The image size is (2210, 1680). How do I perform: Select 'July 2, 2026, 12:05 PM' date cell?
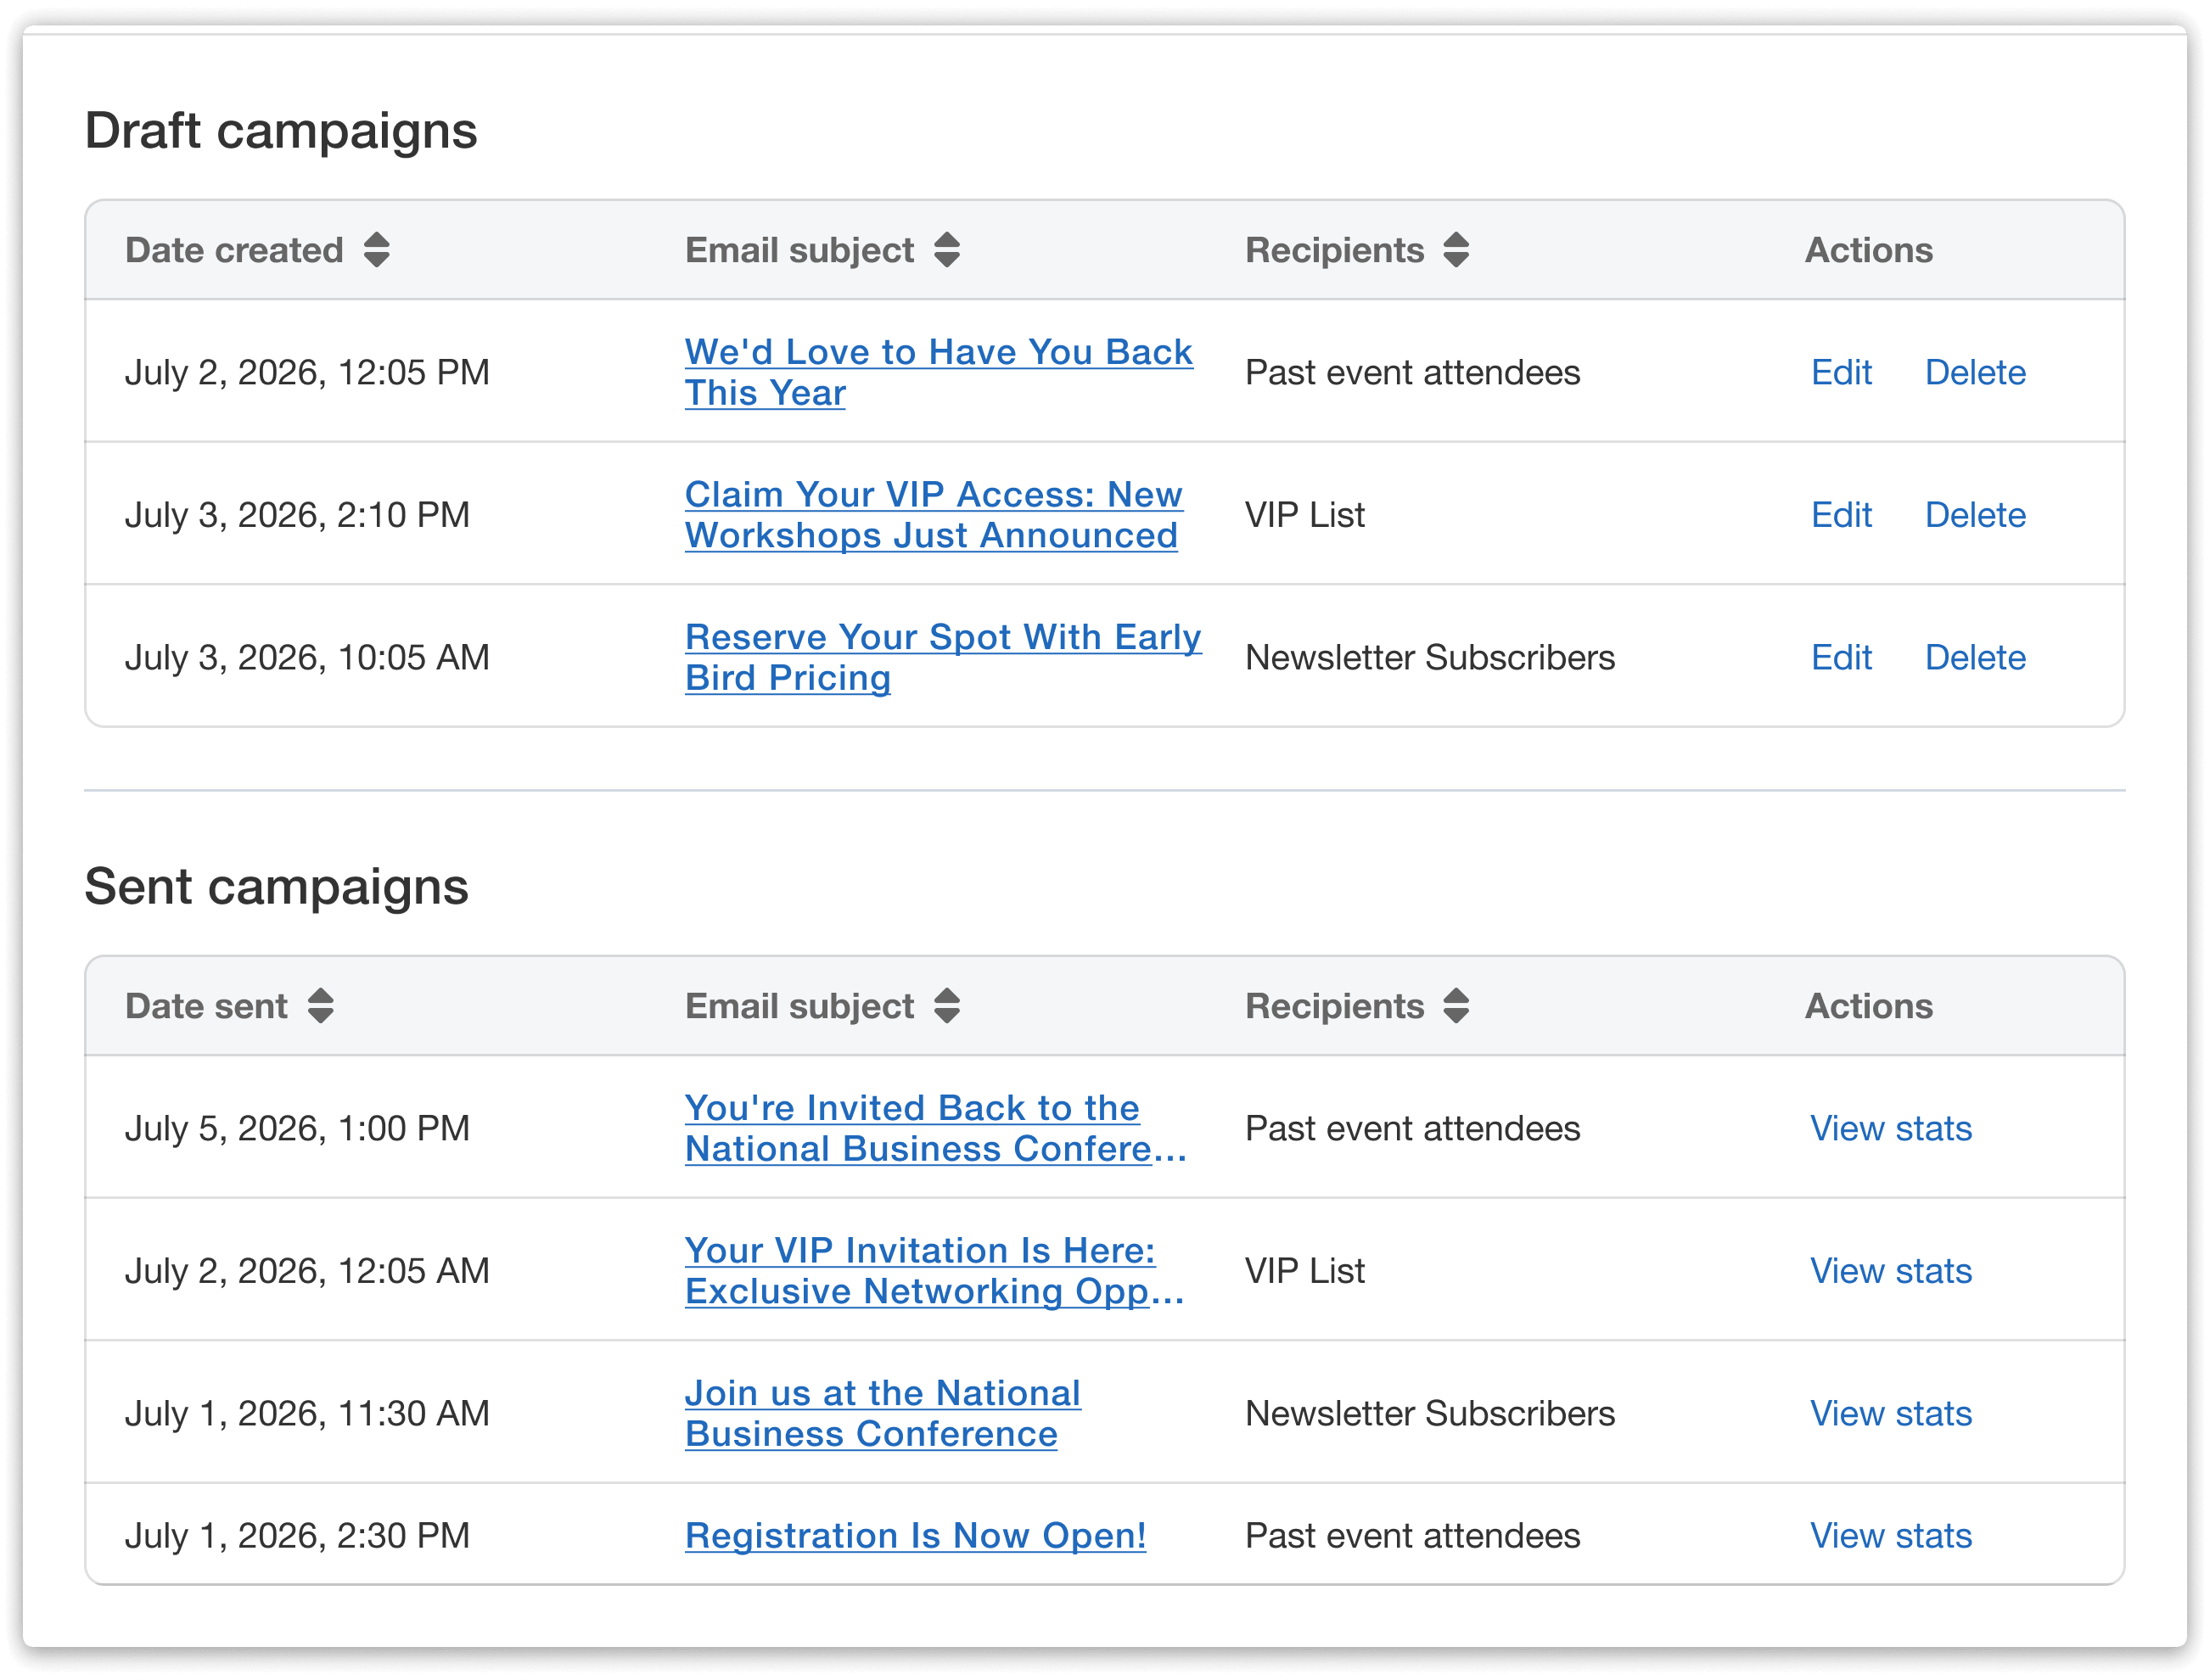pos(307,373)
